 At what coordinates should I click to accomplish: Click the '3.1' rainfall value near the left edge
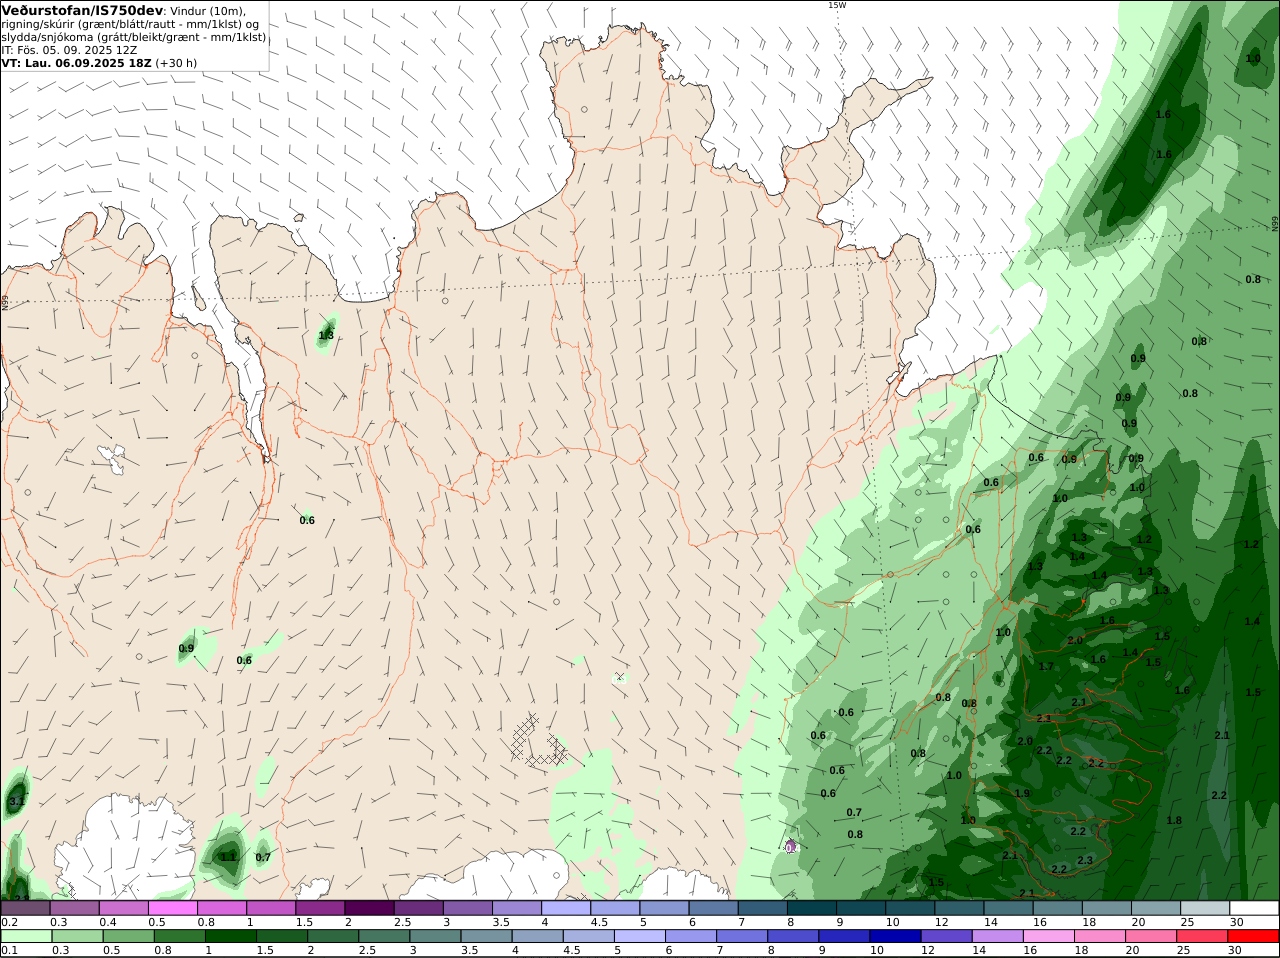[16, 802]
